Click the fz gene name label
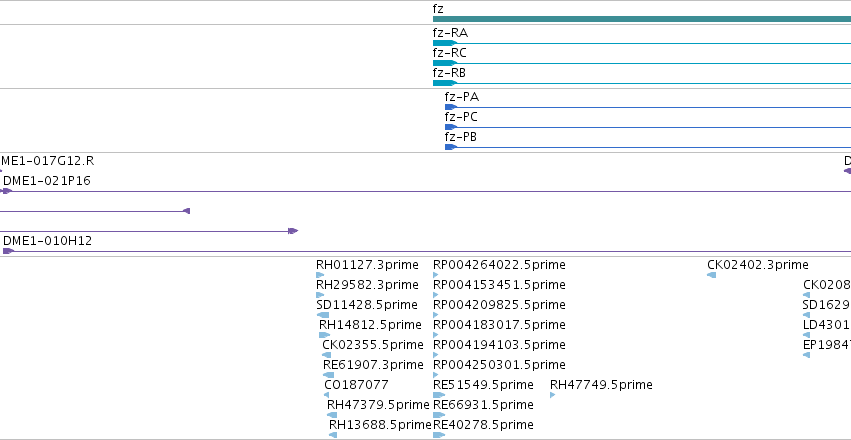The height and width of the screenshot is (440, 851). [x=438, y=9]
